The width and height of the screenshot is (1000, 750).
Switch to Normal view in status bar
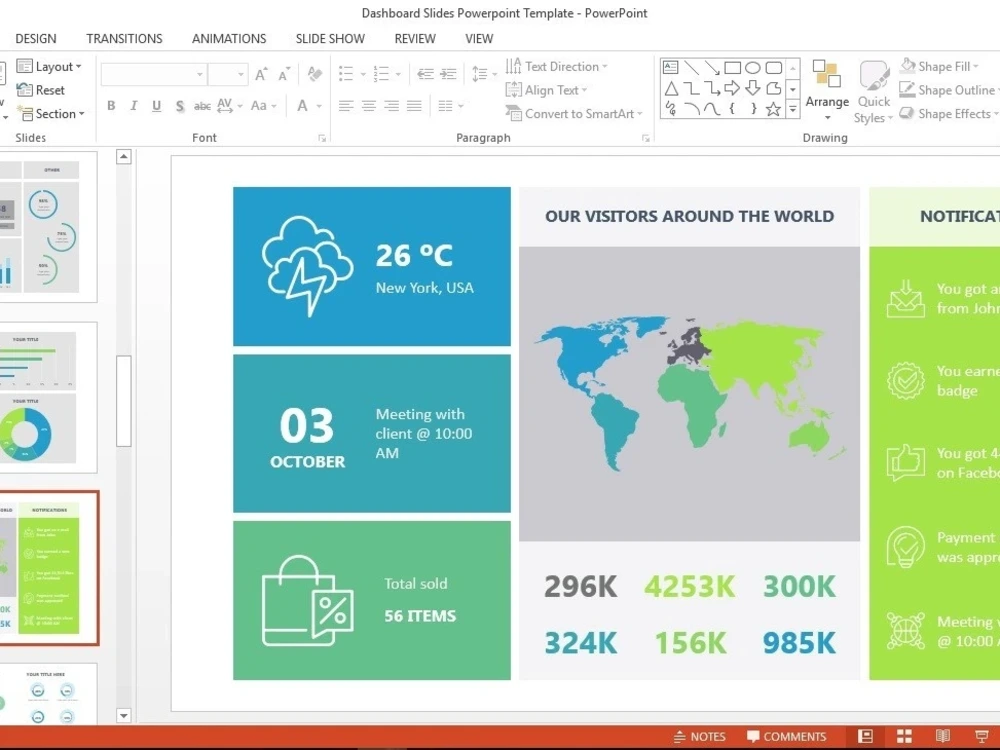pyautogui.click(x=865, y=736)
